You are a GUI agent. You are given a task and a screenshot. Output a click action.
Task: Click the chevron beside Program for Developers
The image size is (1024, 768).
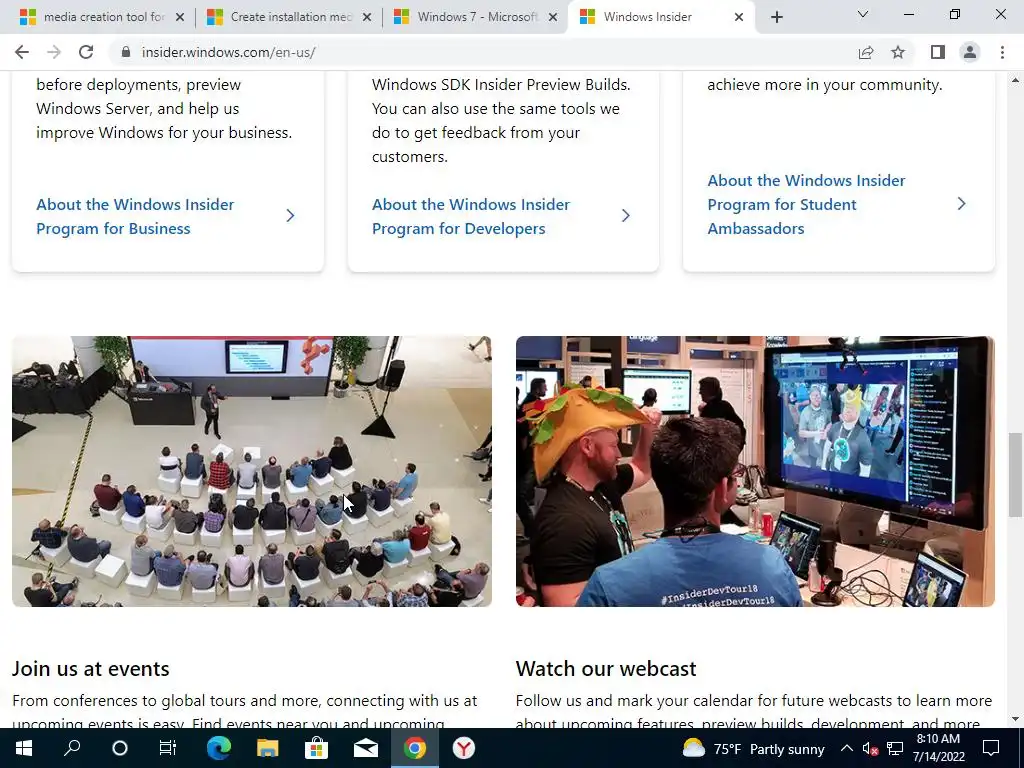click(626, 216)
